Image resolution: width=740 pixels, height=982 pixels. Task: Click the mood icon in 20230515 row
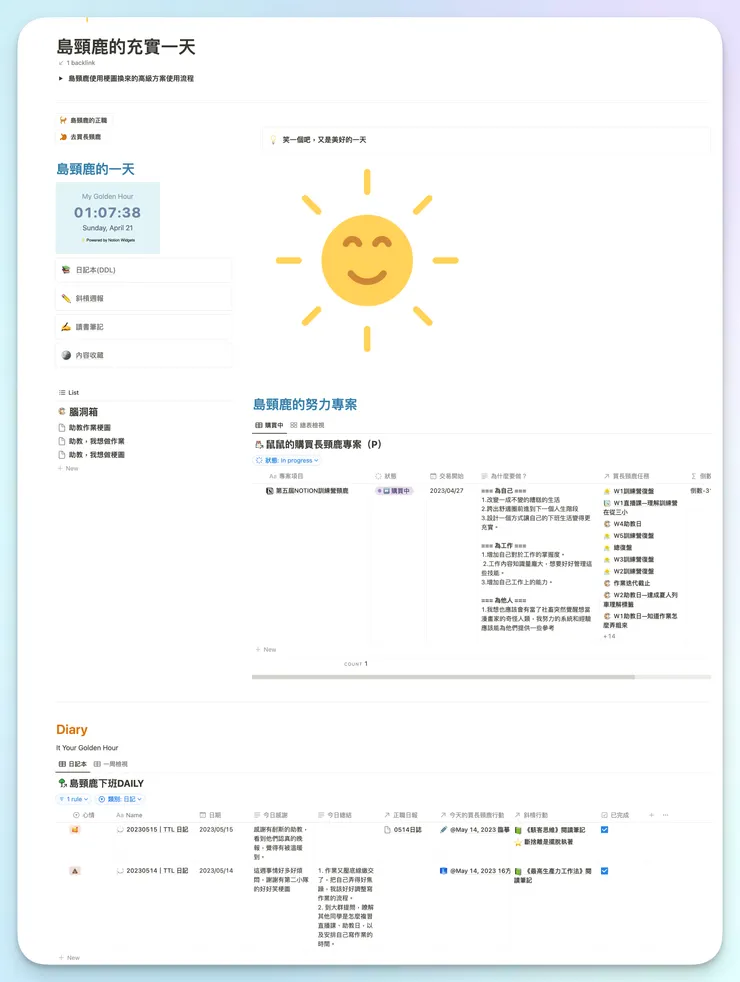pos(75,830)
